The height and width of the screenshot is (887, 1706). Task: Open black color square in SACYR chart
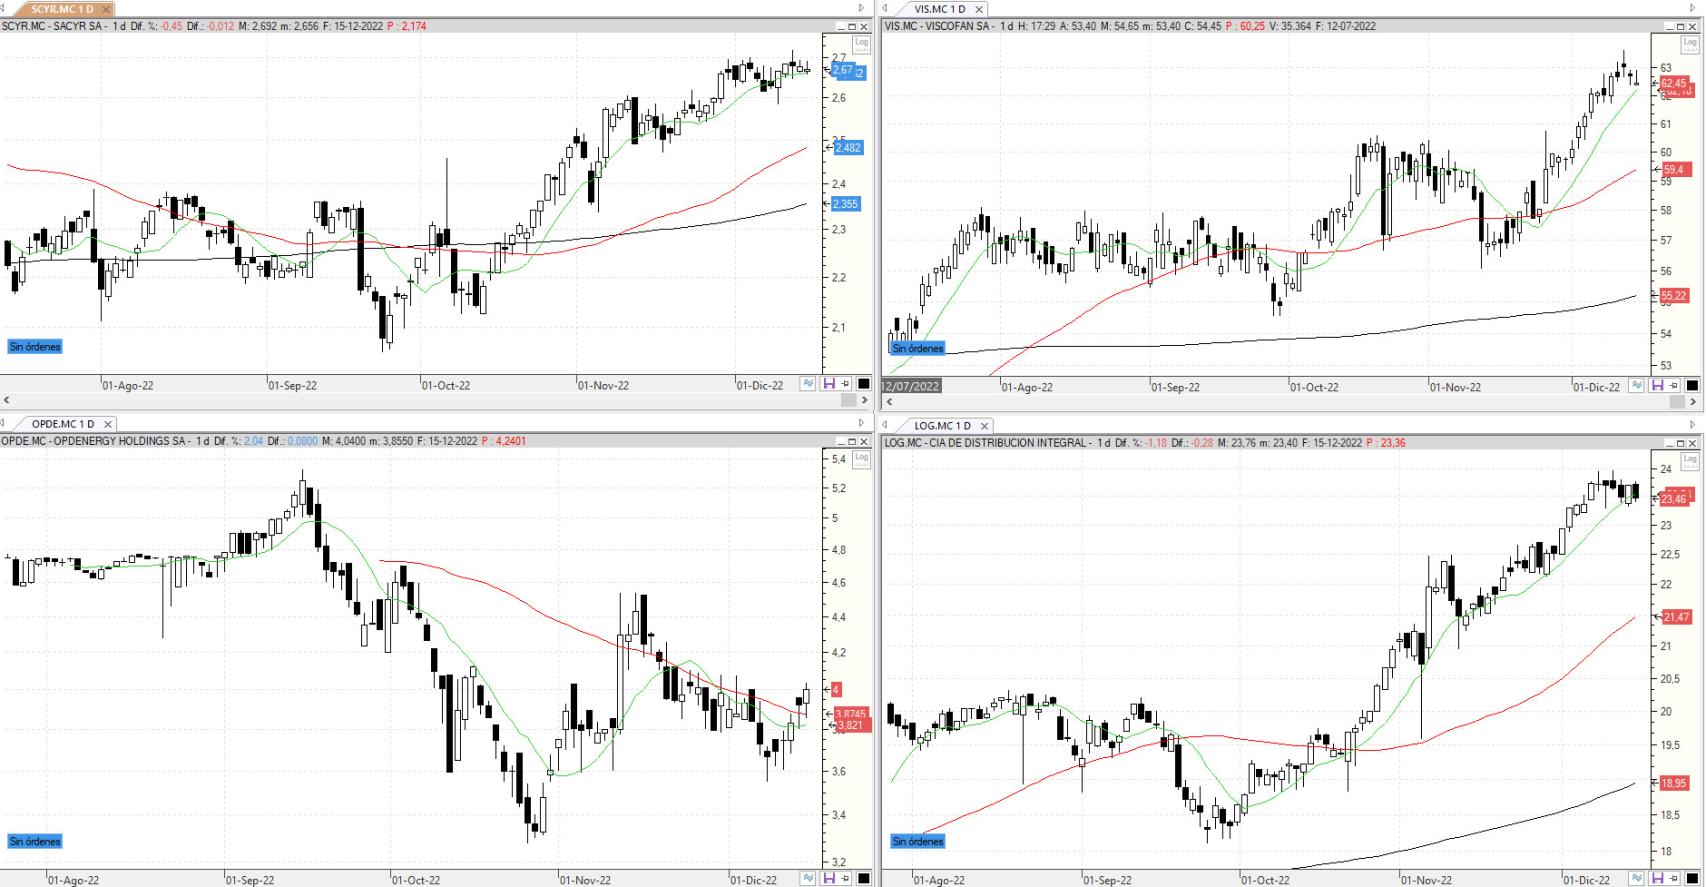click(863, 384)
